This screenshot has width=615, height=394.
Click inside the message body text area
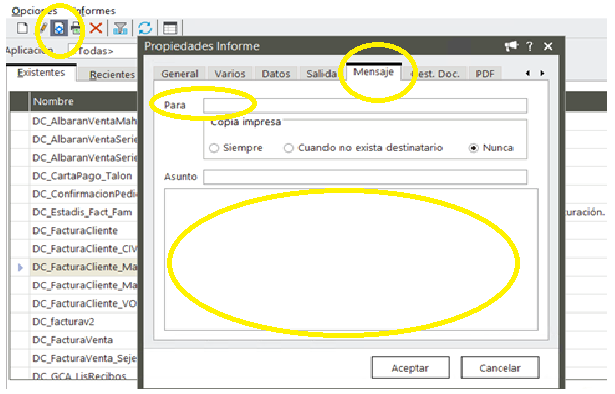coord(351,260)
